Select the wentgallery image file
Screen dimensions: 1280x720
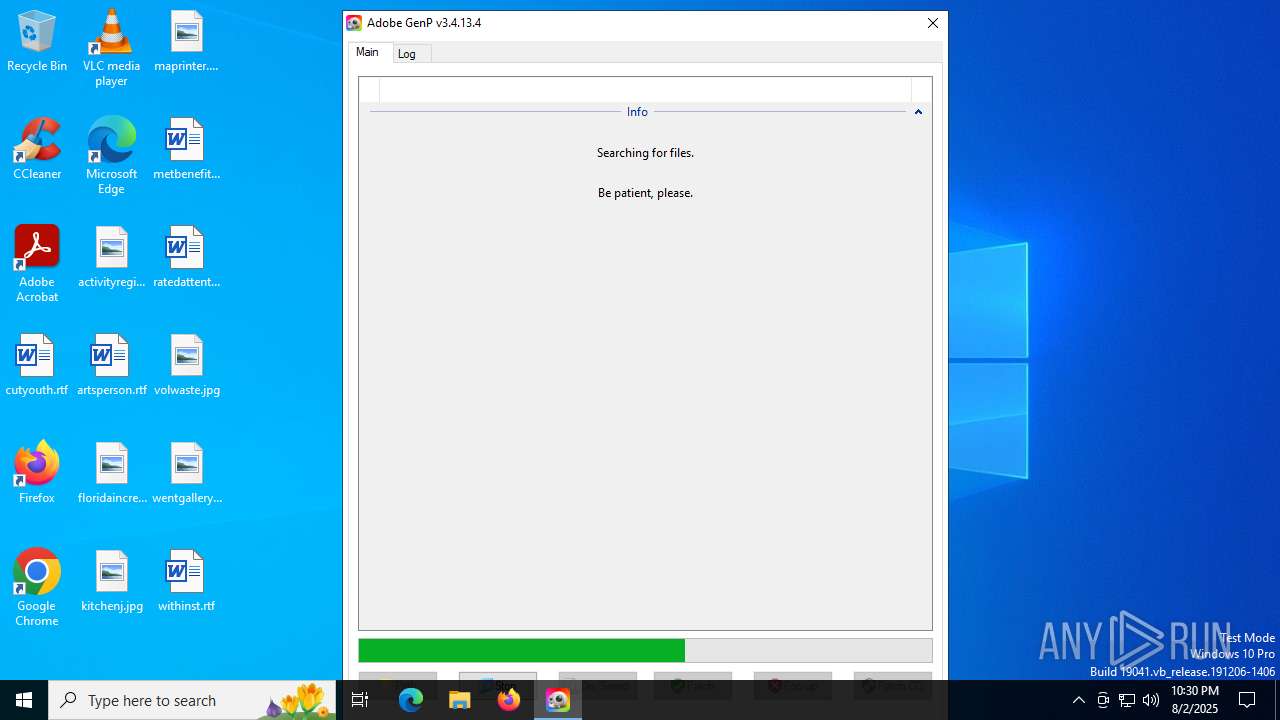click(186, 474)
